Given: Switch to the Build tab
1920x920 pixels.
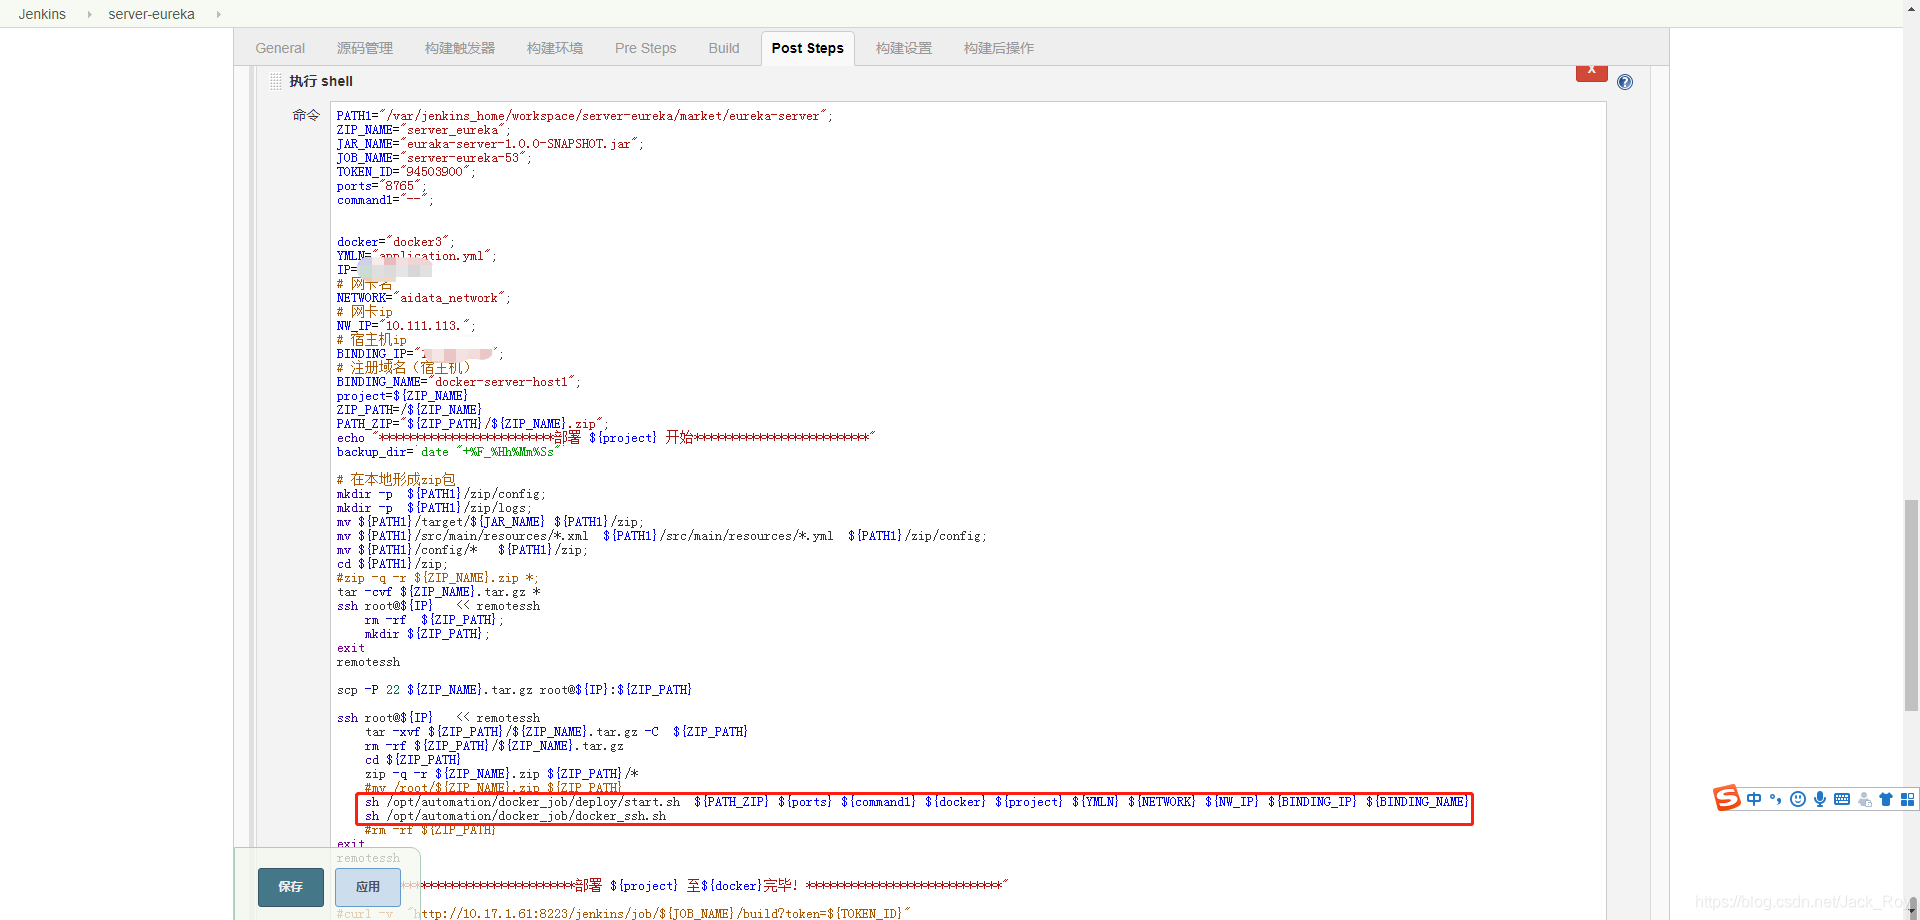Looking at the screenshot, I should [724, 48].
